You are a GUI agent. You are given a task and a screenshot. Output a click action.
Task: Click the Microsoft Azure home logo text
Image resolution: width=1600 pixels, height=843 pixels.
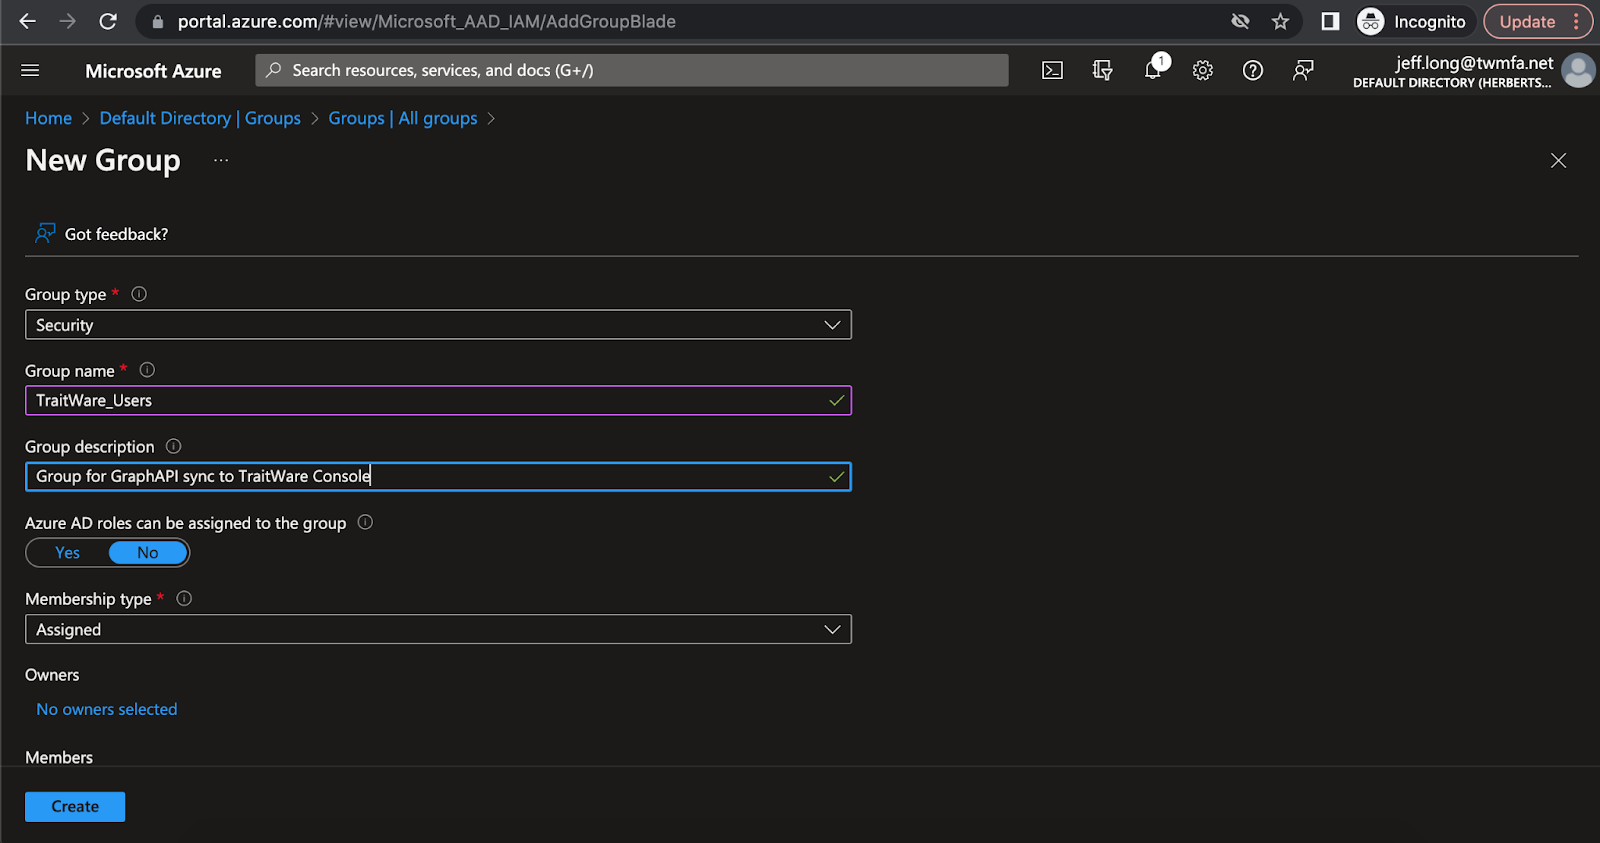(153, 71)
